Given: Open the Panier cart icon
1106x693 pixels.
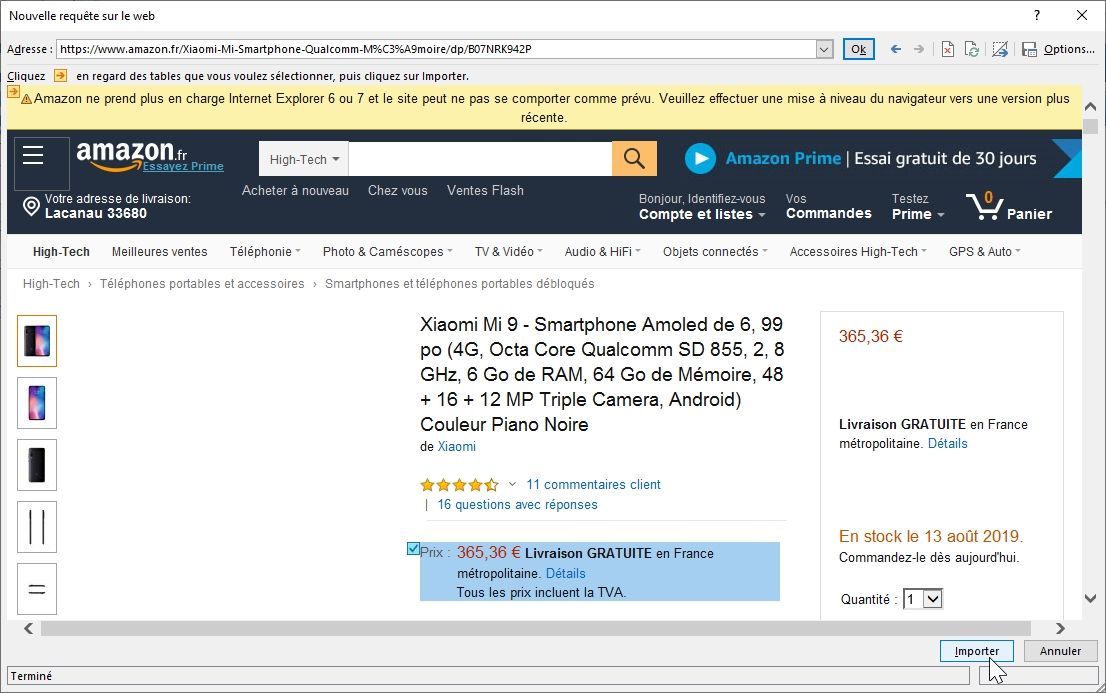Looking at the screenshot, I should [1009, 206].
